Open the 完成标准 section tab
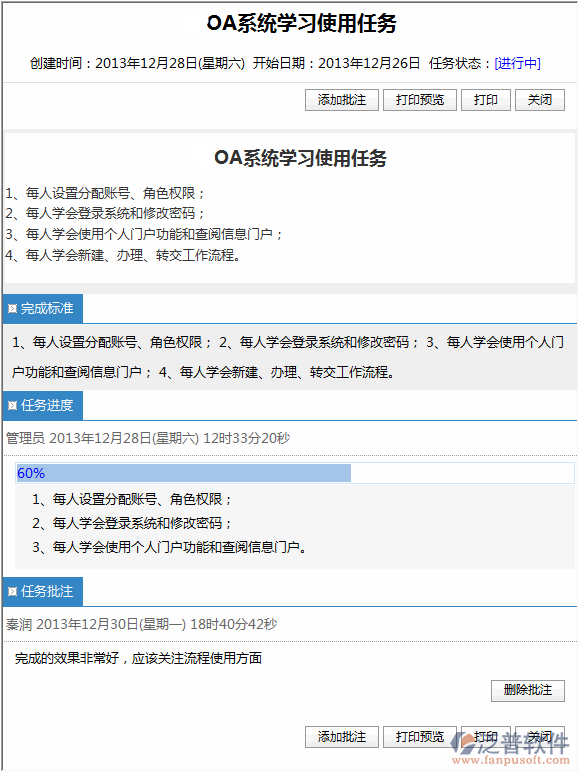The image size is (580, 776). (x=43, y=309)
